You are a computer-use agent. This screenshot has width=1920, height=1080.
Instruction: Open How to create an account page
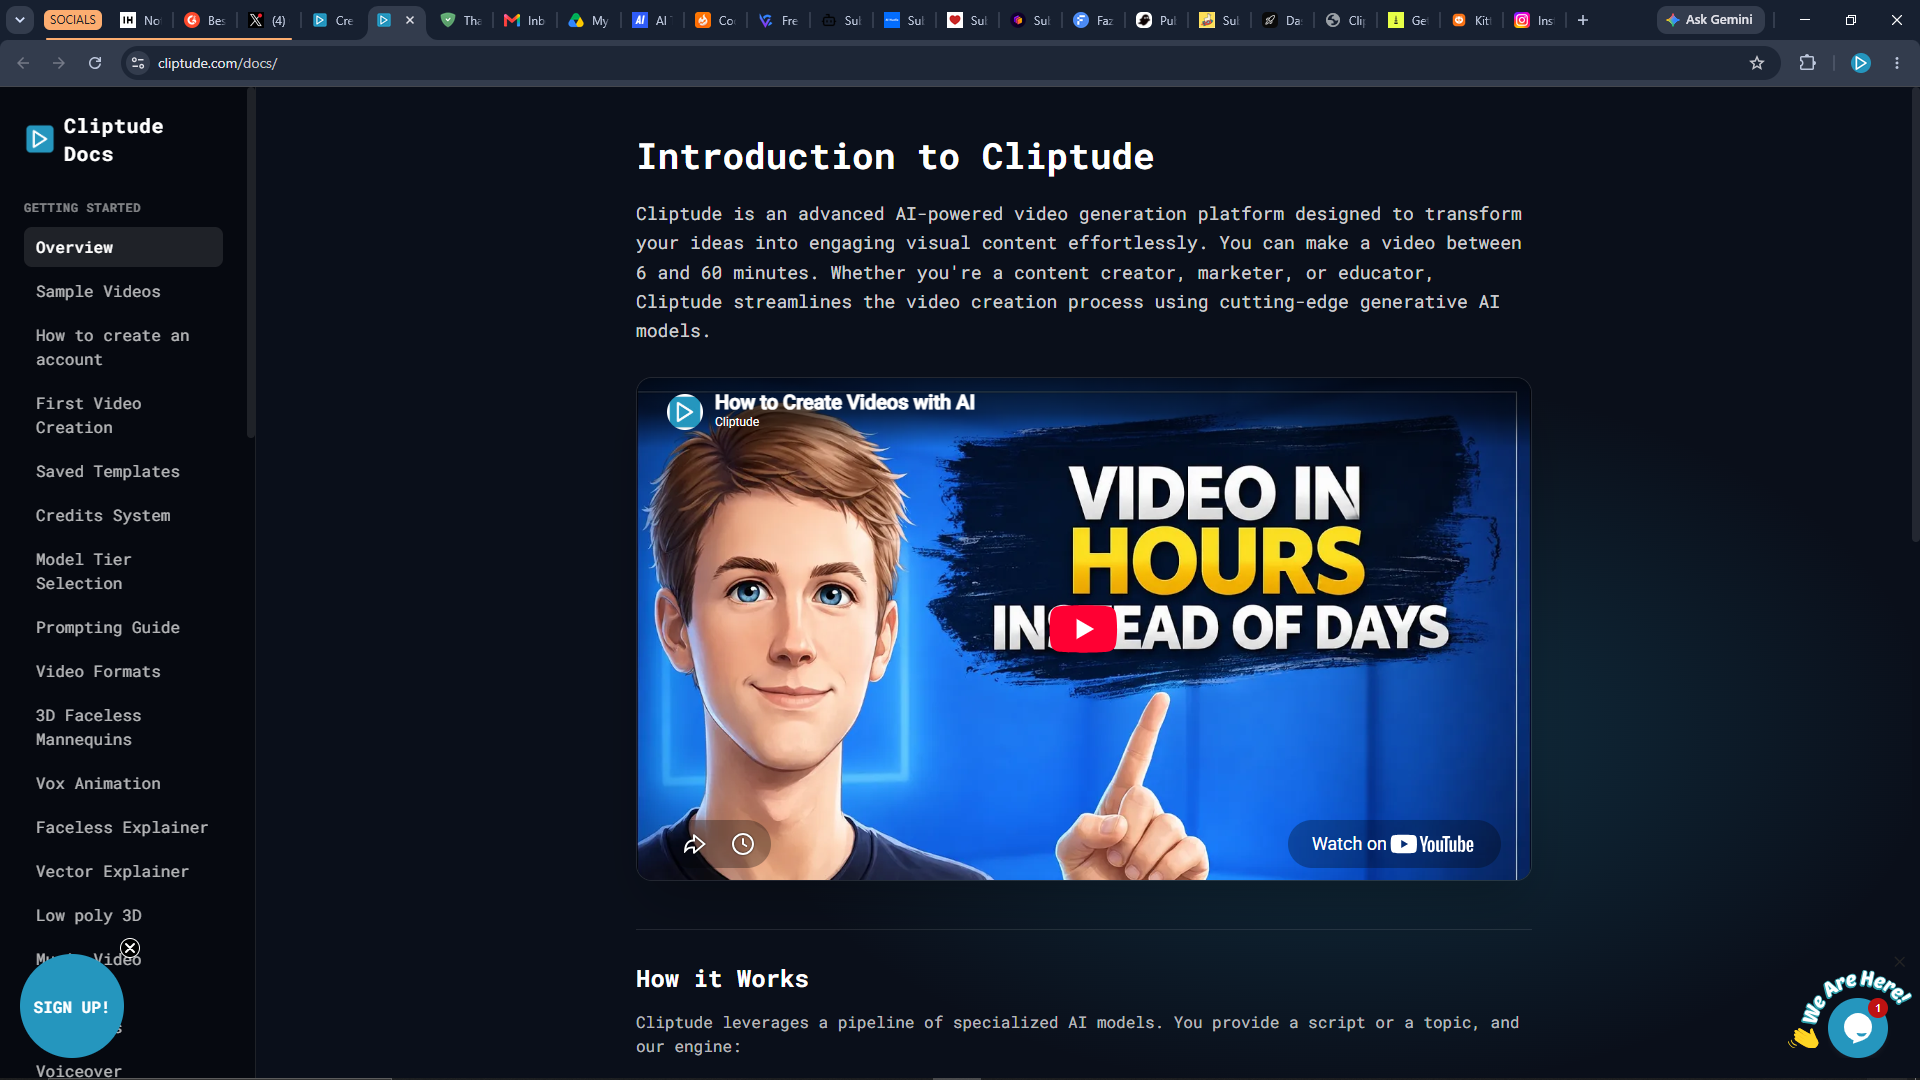click(123, 347)
